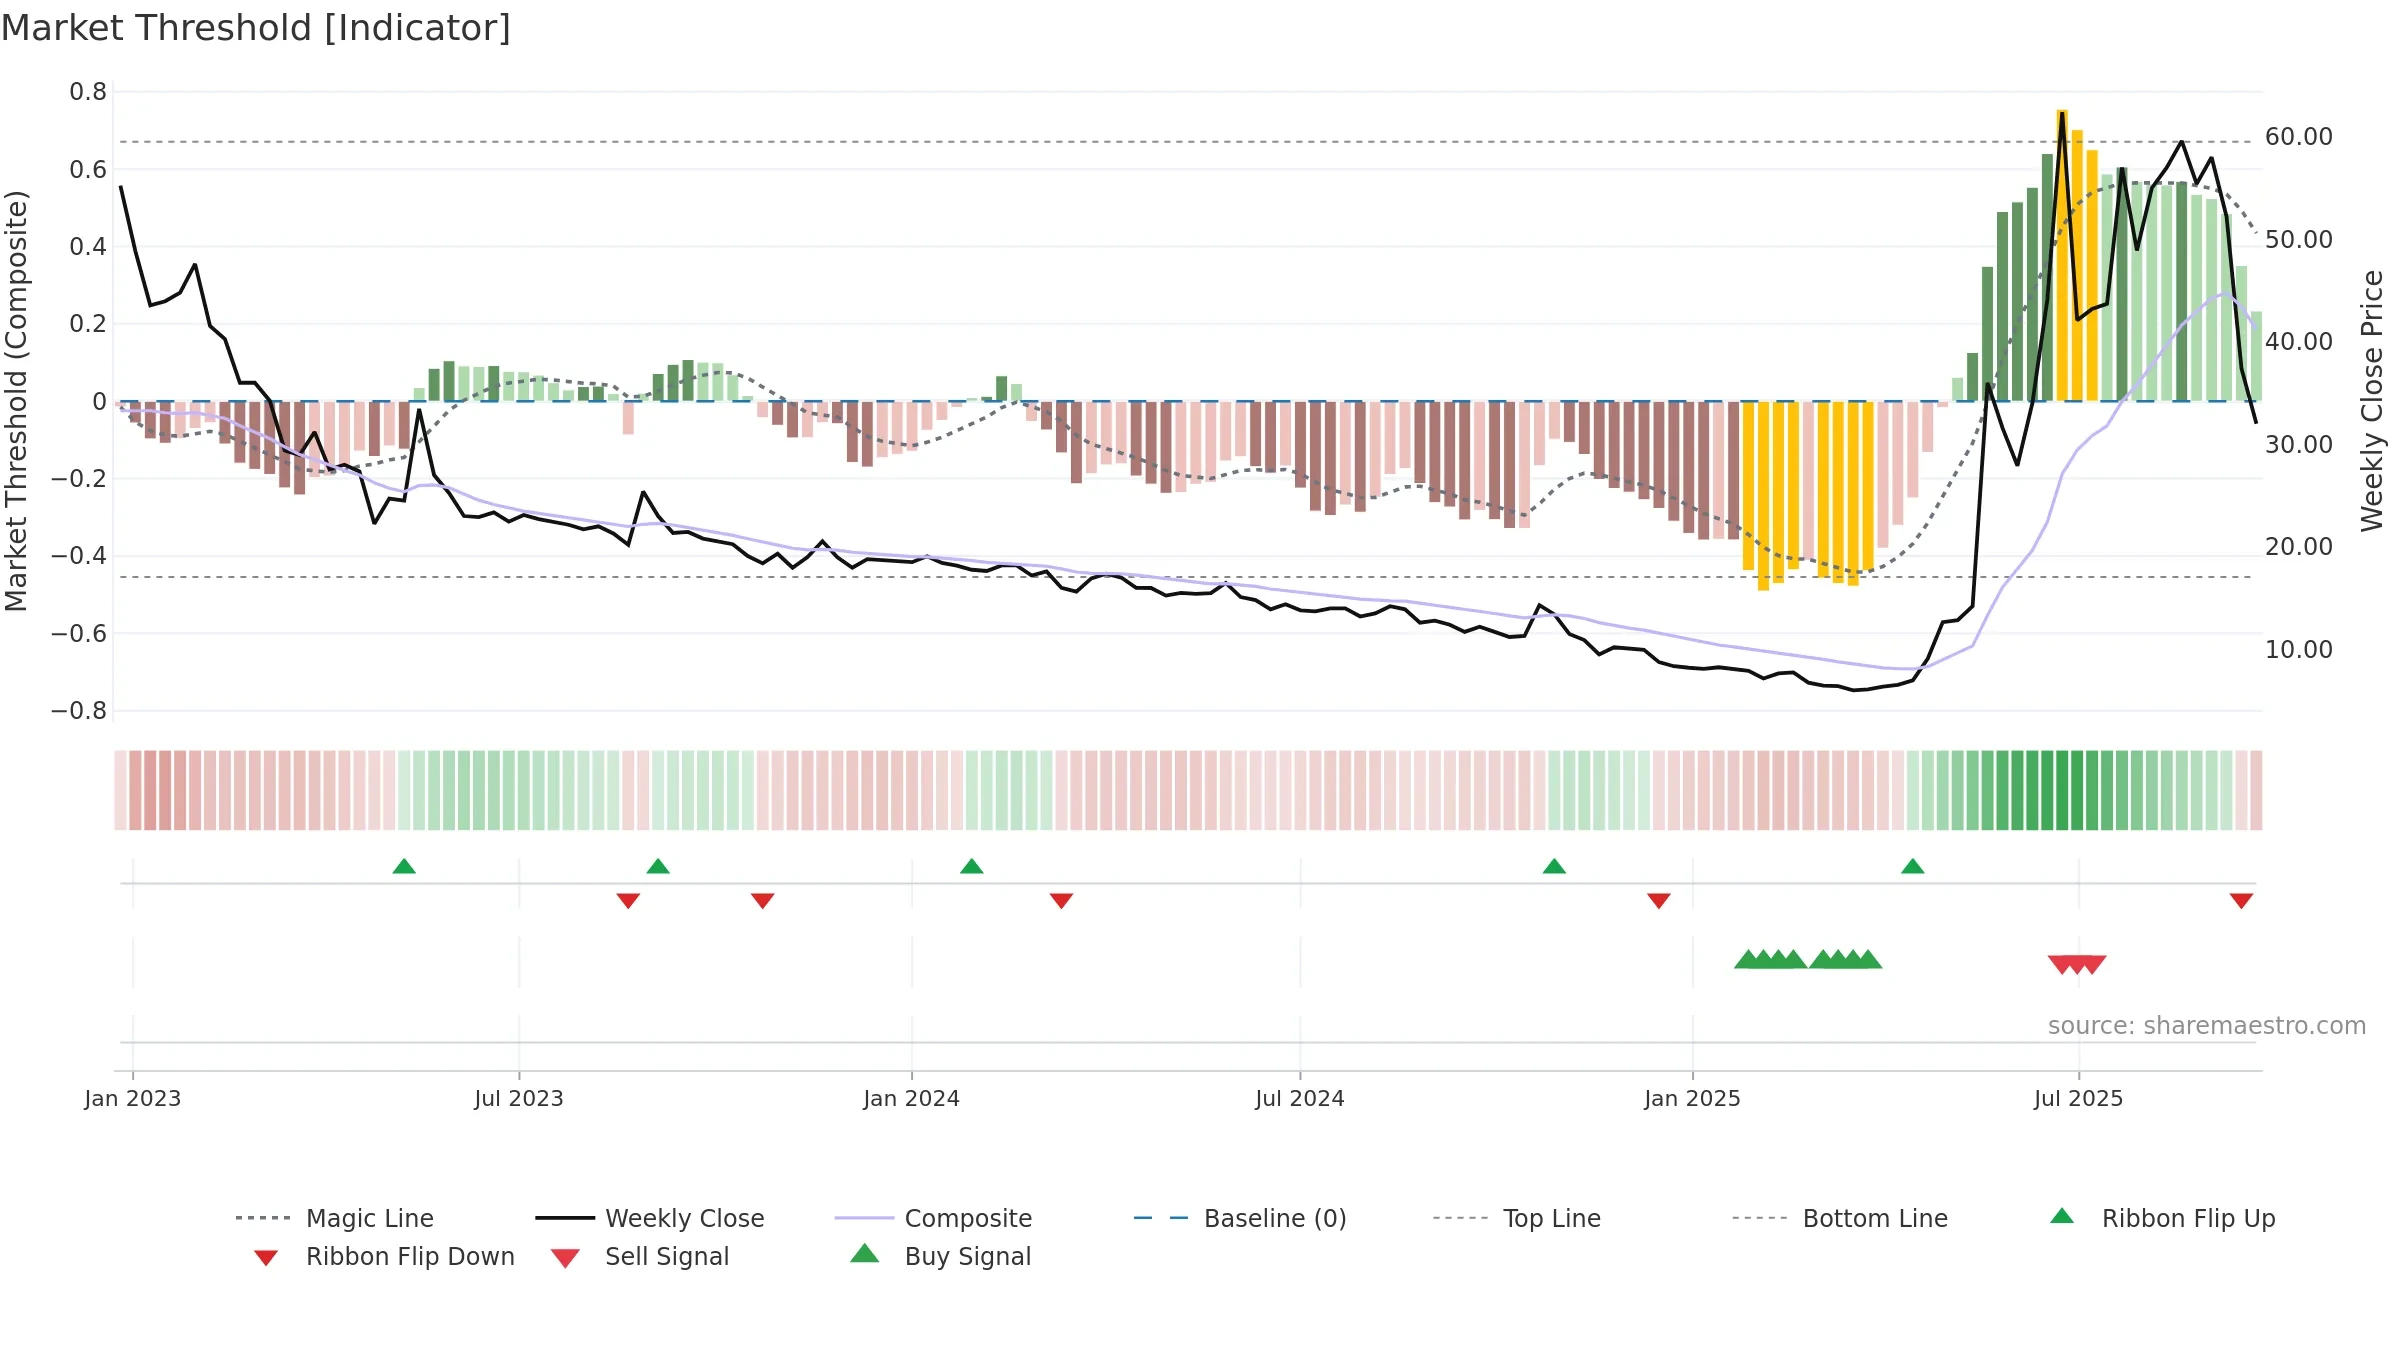Select the Jul 2024 x-axis label

click(x=1300, y=1098)
